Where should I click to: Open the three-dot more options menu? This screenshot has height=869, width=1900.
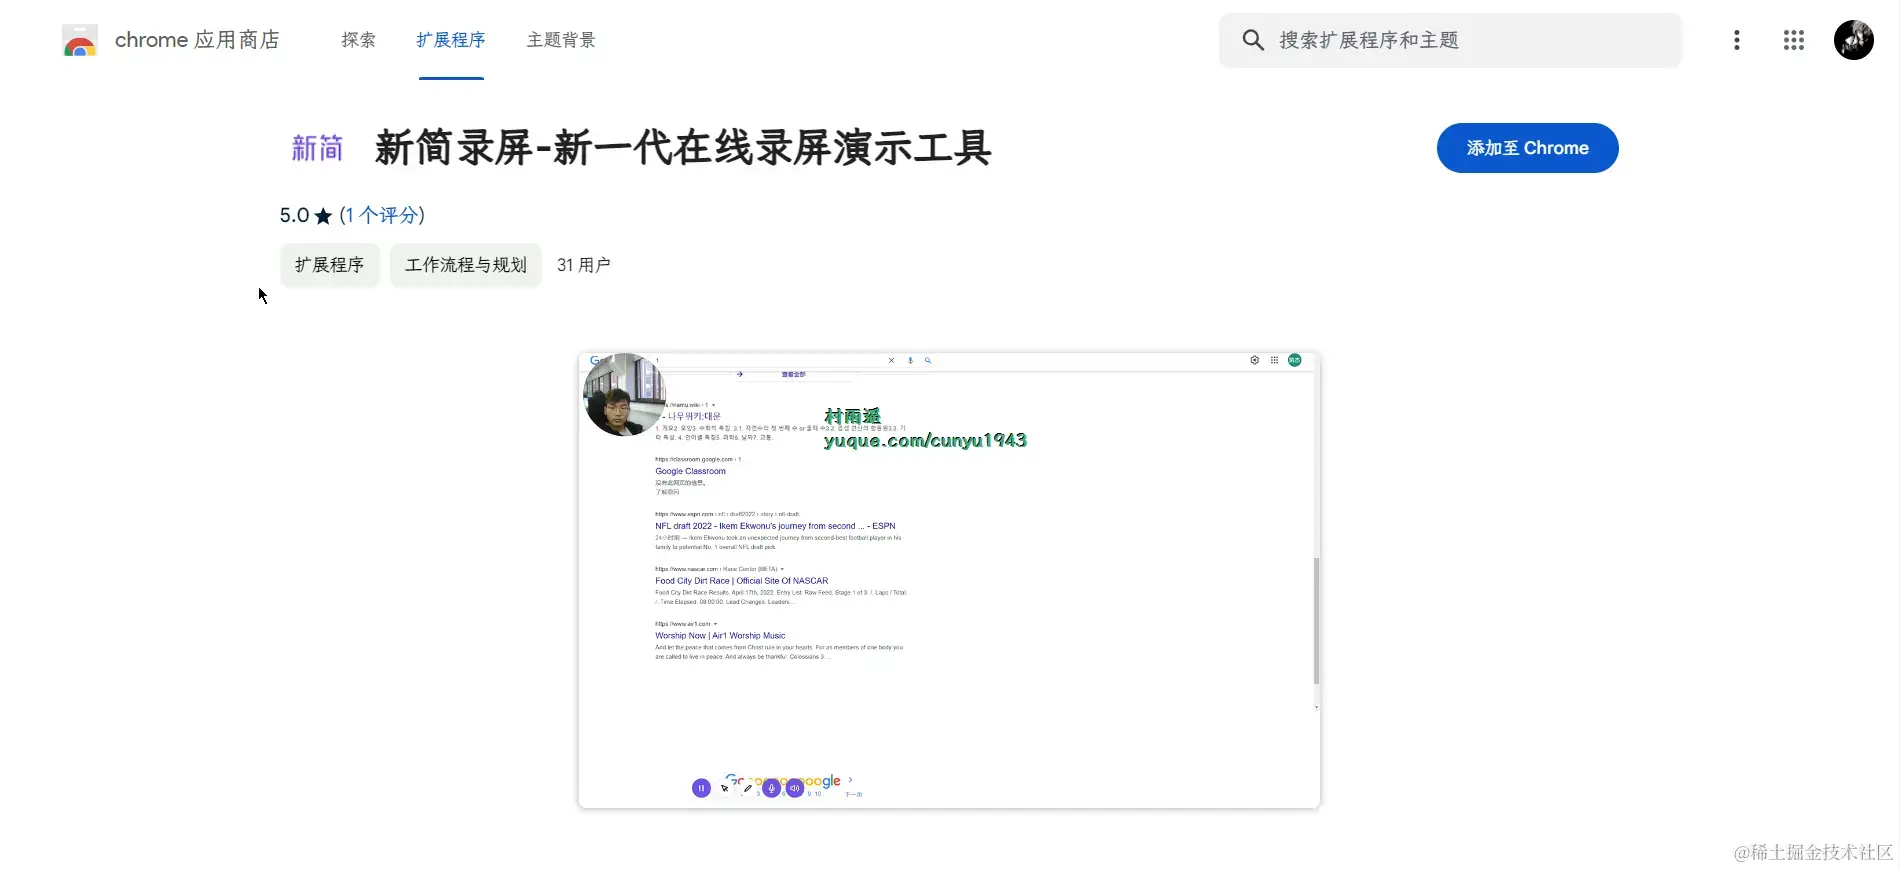point(1737,40)
